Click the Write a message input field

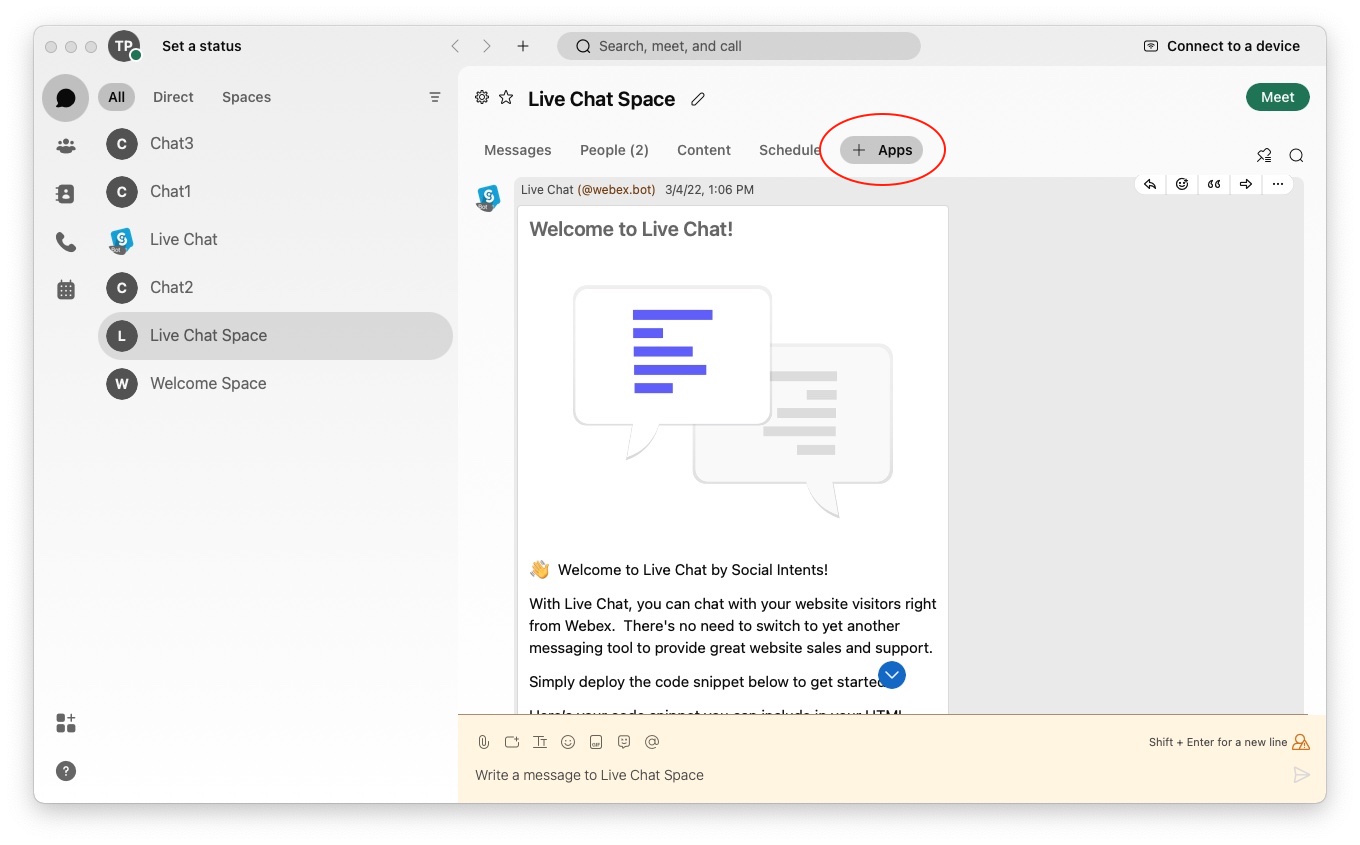click(880, 775)
